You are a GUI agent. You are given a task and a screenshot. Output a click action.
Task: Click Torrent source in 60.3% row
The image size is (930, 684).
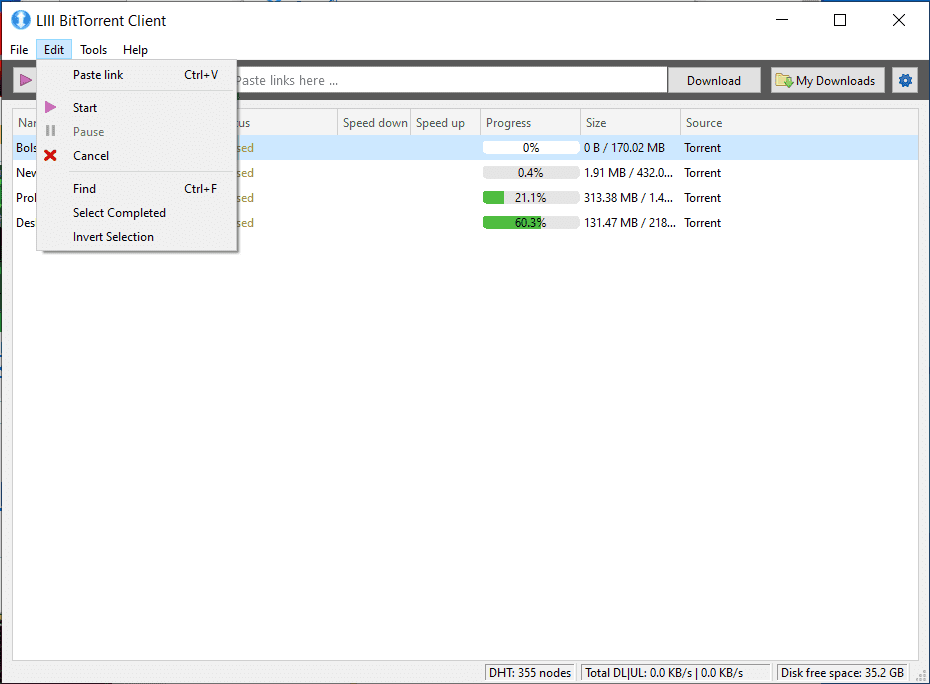pos(702,222)
